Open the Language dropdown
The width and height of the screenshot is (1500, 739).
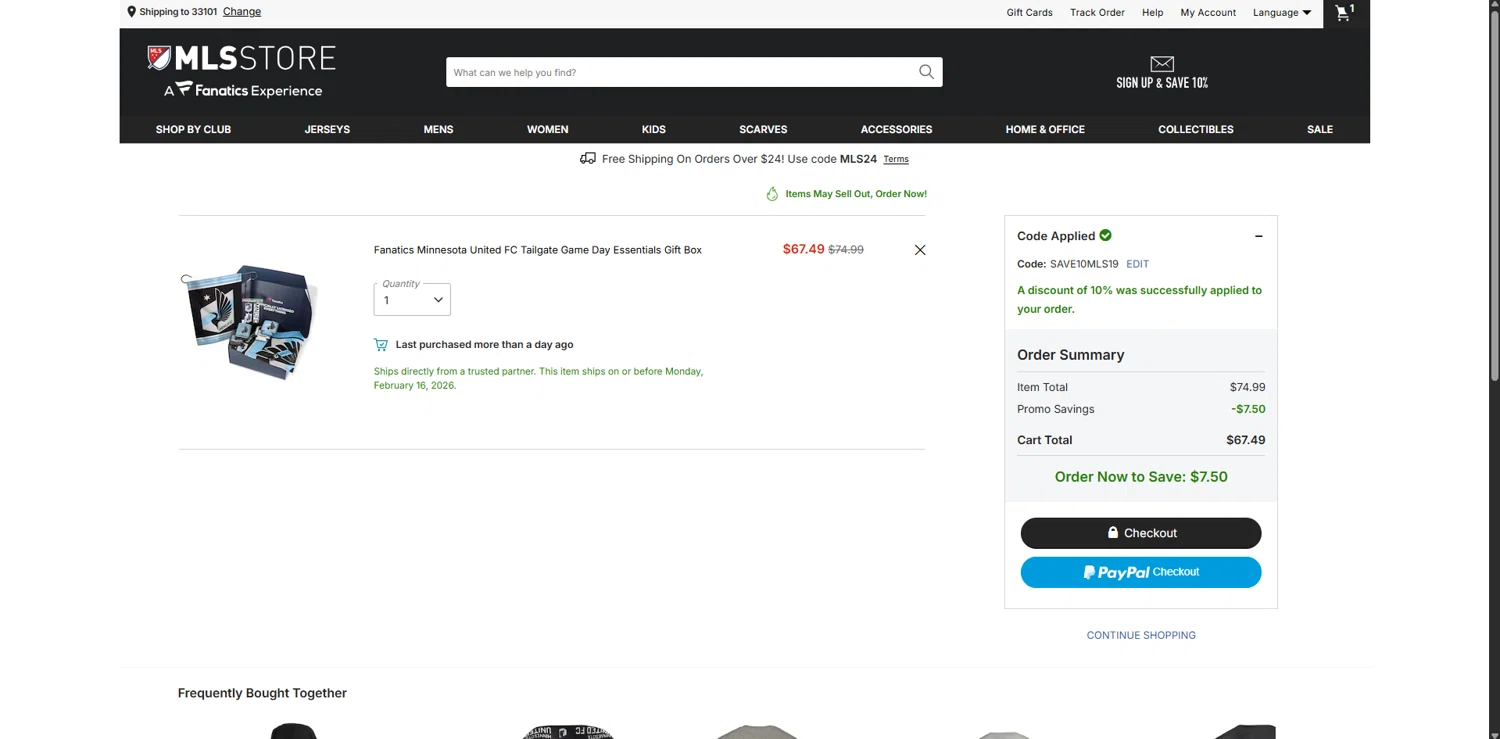click(1282, 13)
